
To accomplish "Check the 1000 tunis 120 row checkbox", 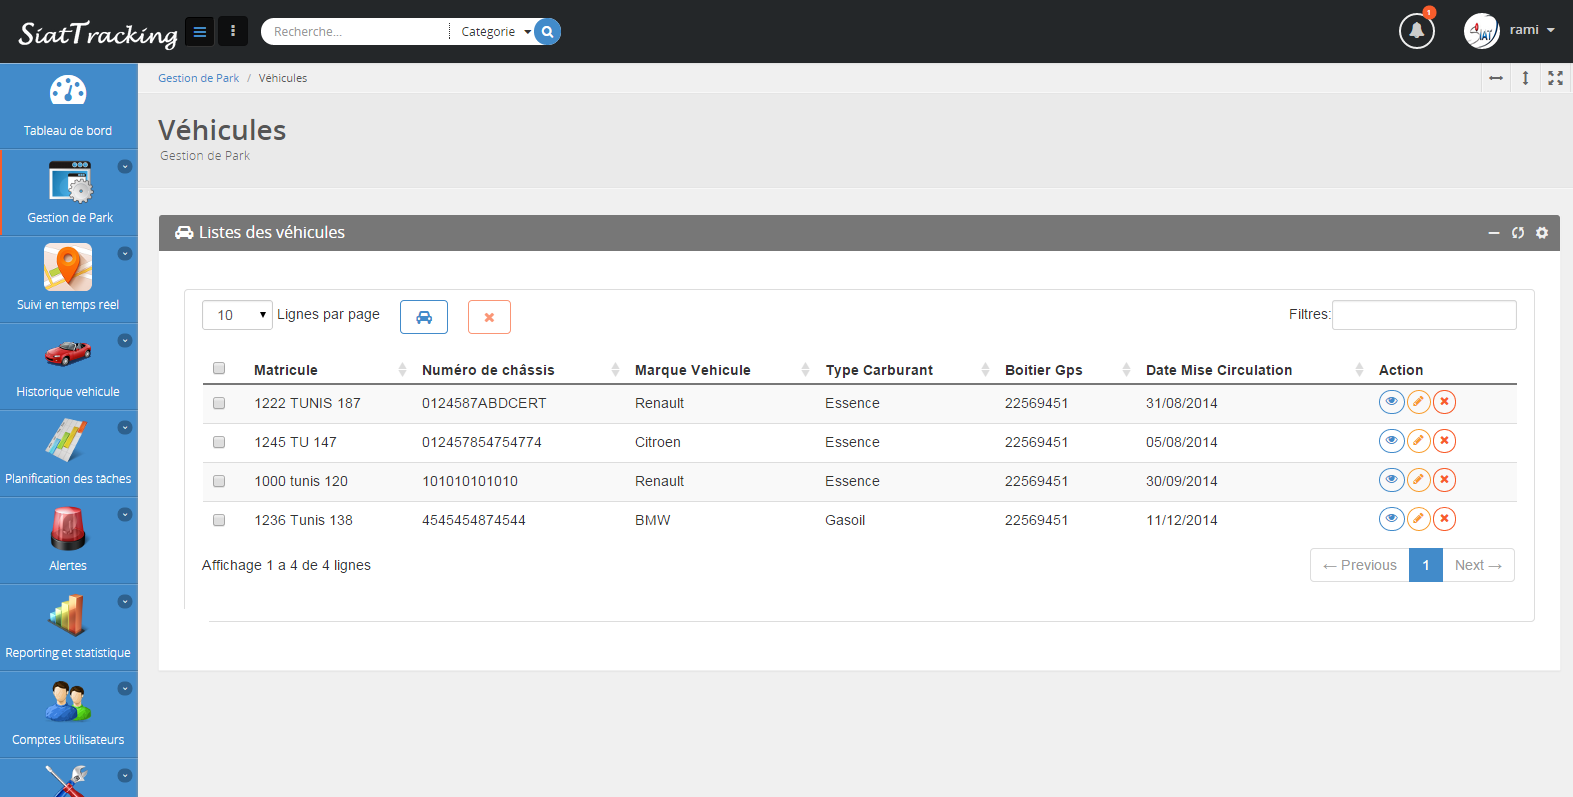I will tap(219, 481).
